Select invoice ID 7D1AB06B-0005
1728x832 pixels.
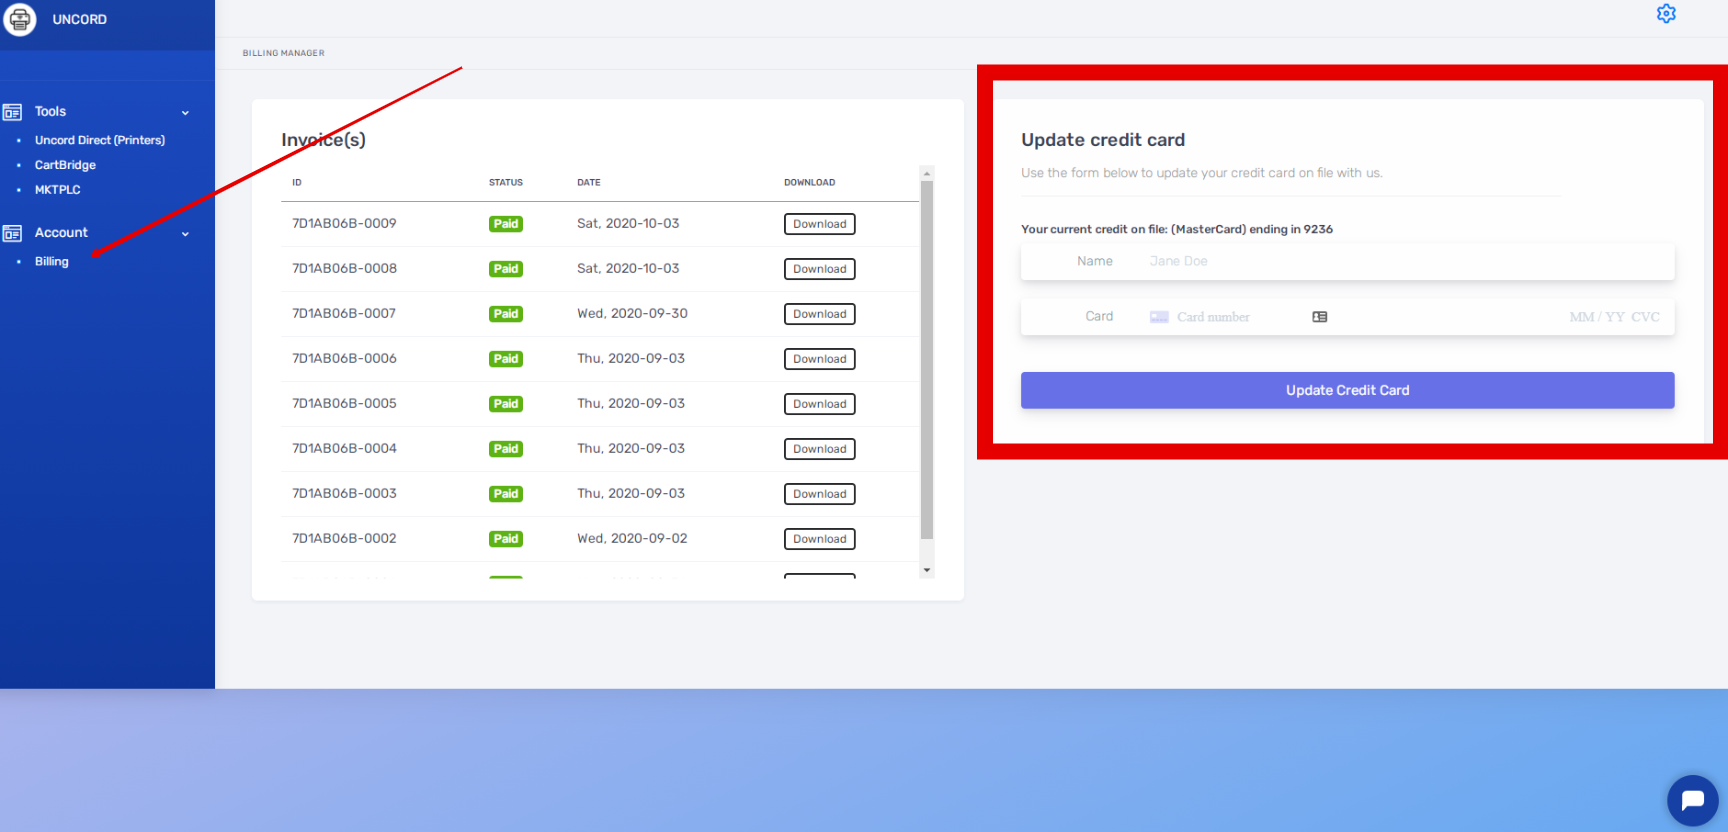click(344, 404)
